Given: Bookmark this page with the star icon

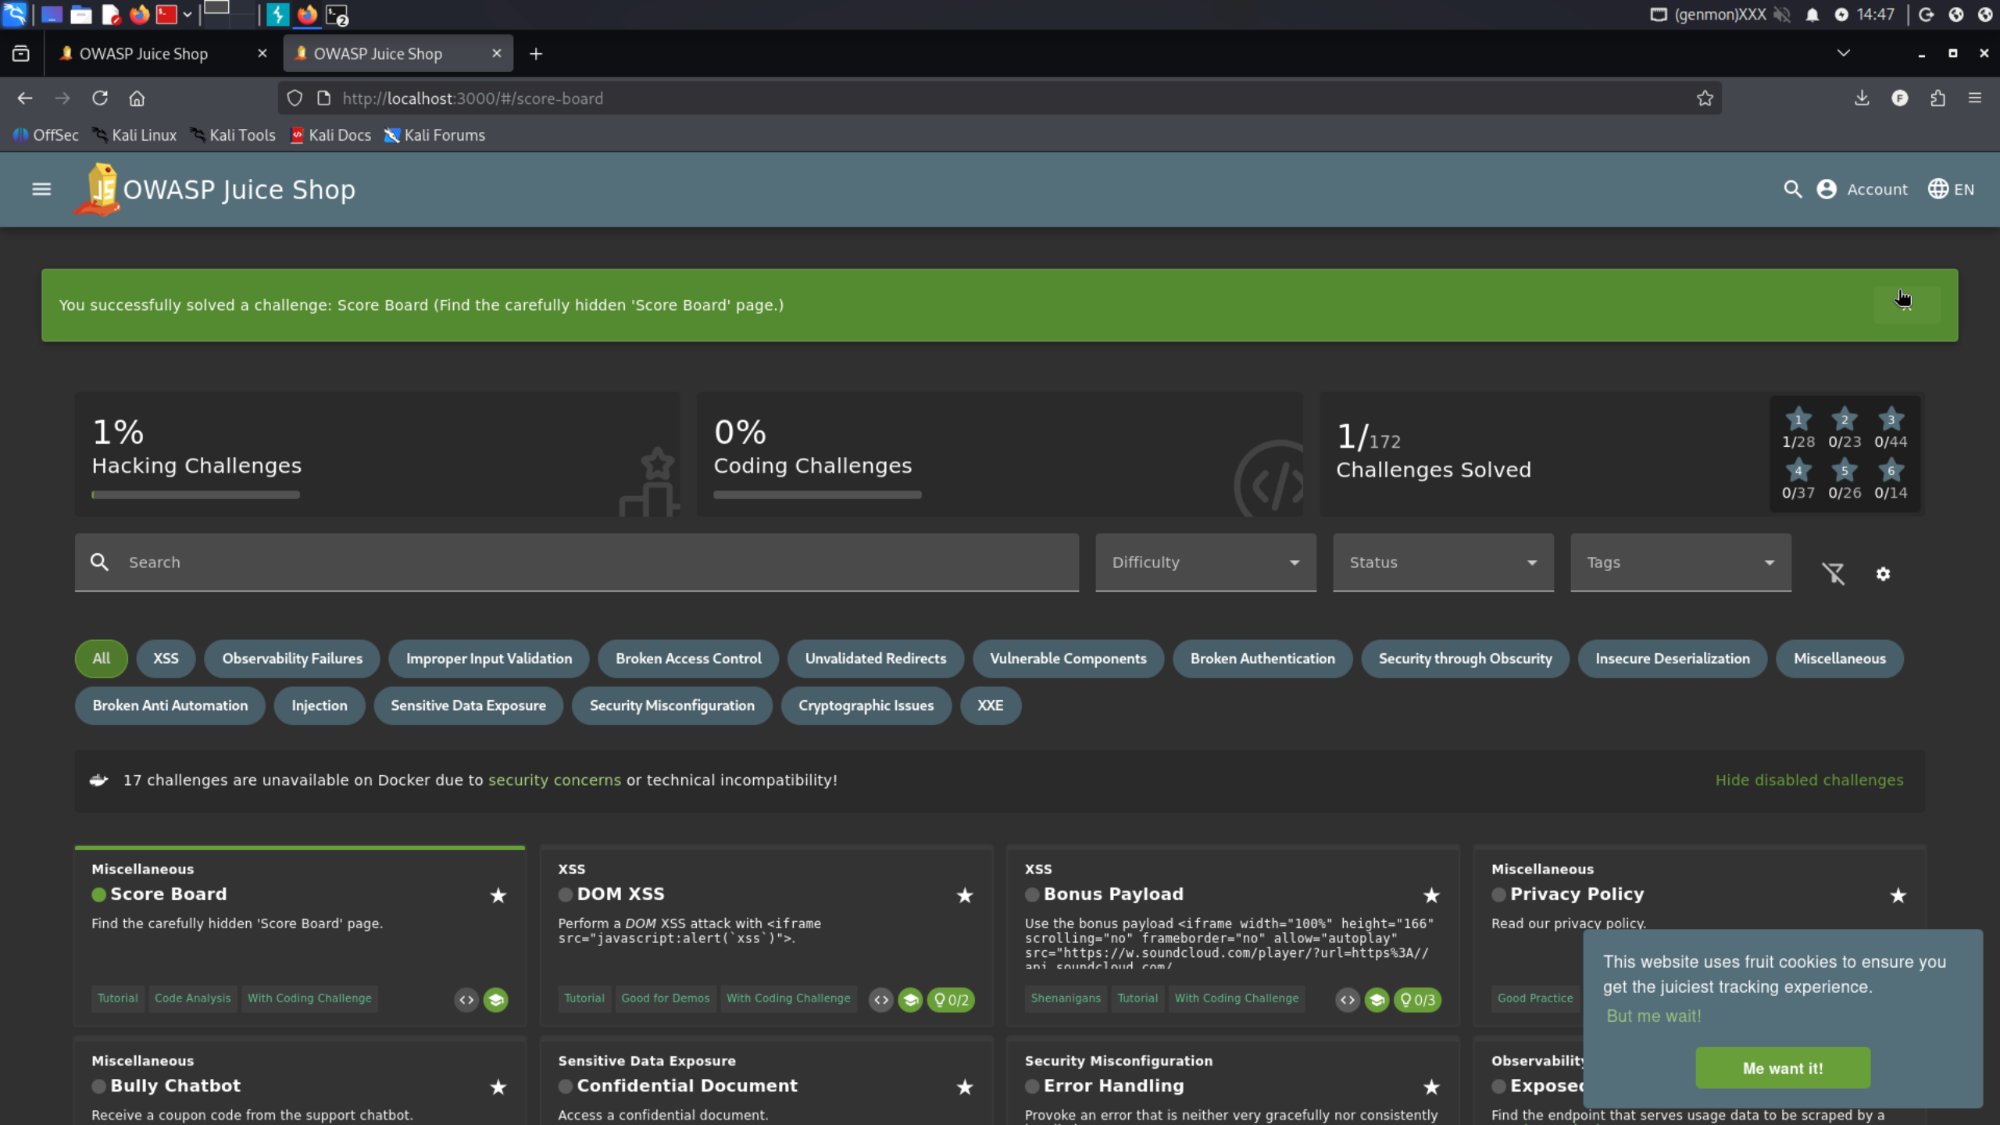Looking at the screenshot, I should coord(1704,98).
